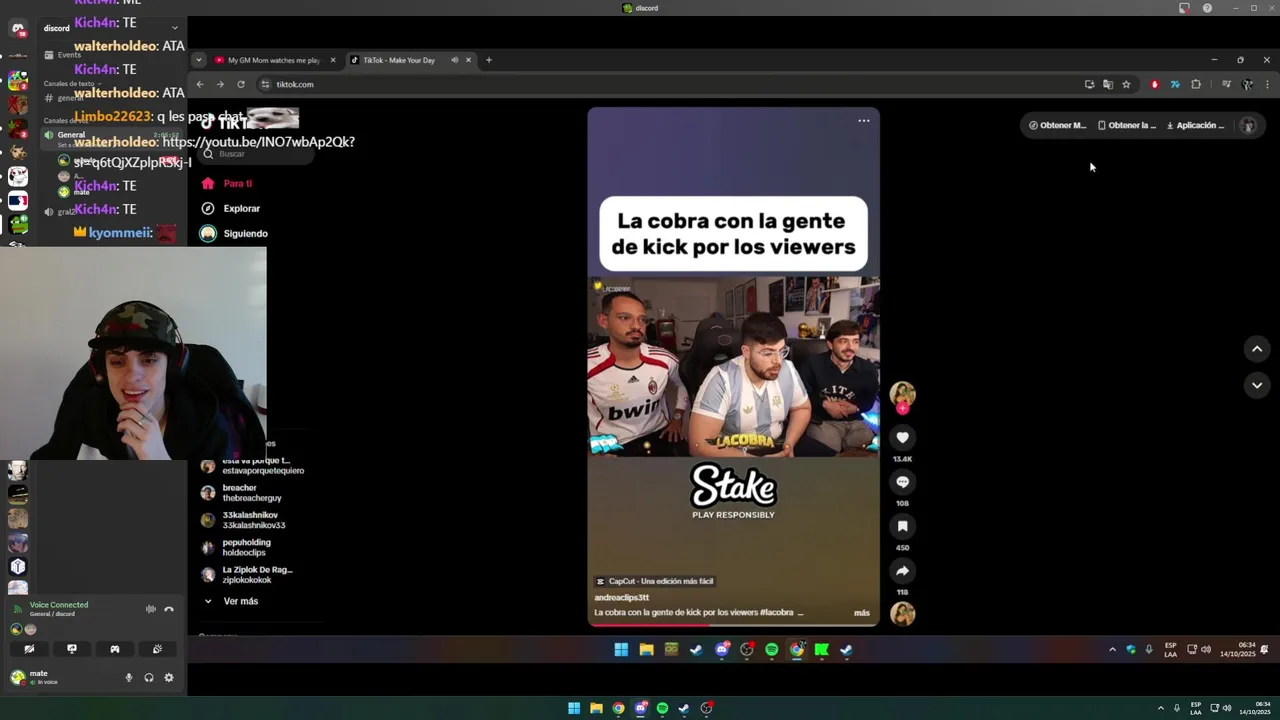Open Spotify on the streamed inner taskbar
Viewport: 1280px width, 720px height.
click(771, 650)
